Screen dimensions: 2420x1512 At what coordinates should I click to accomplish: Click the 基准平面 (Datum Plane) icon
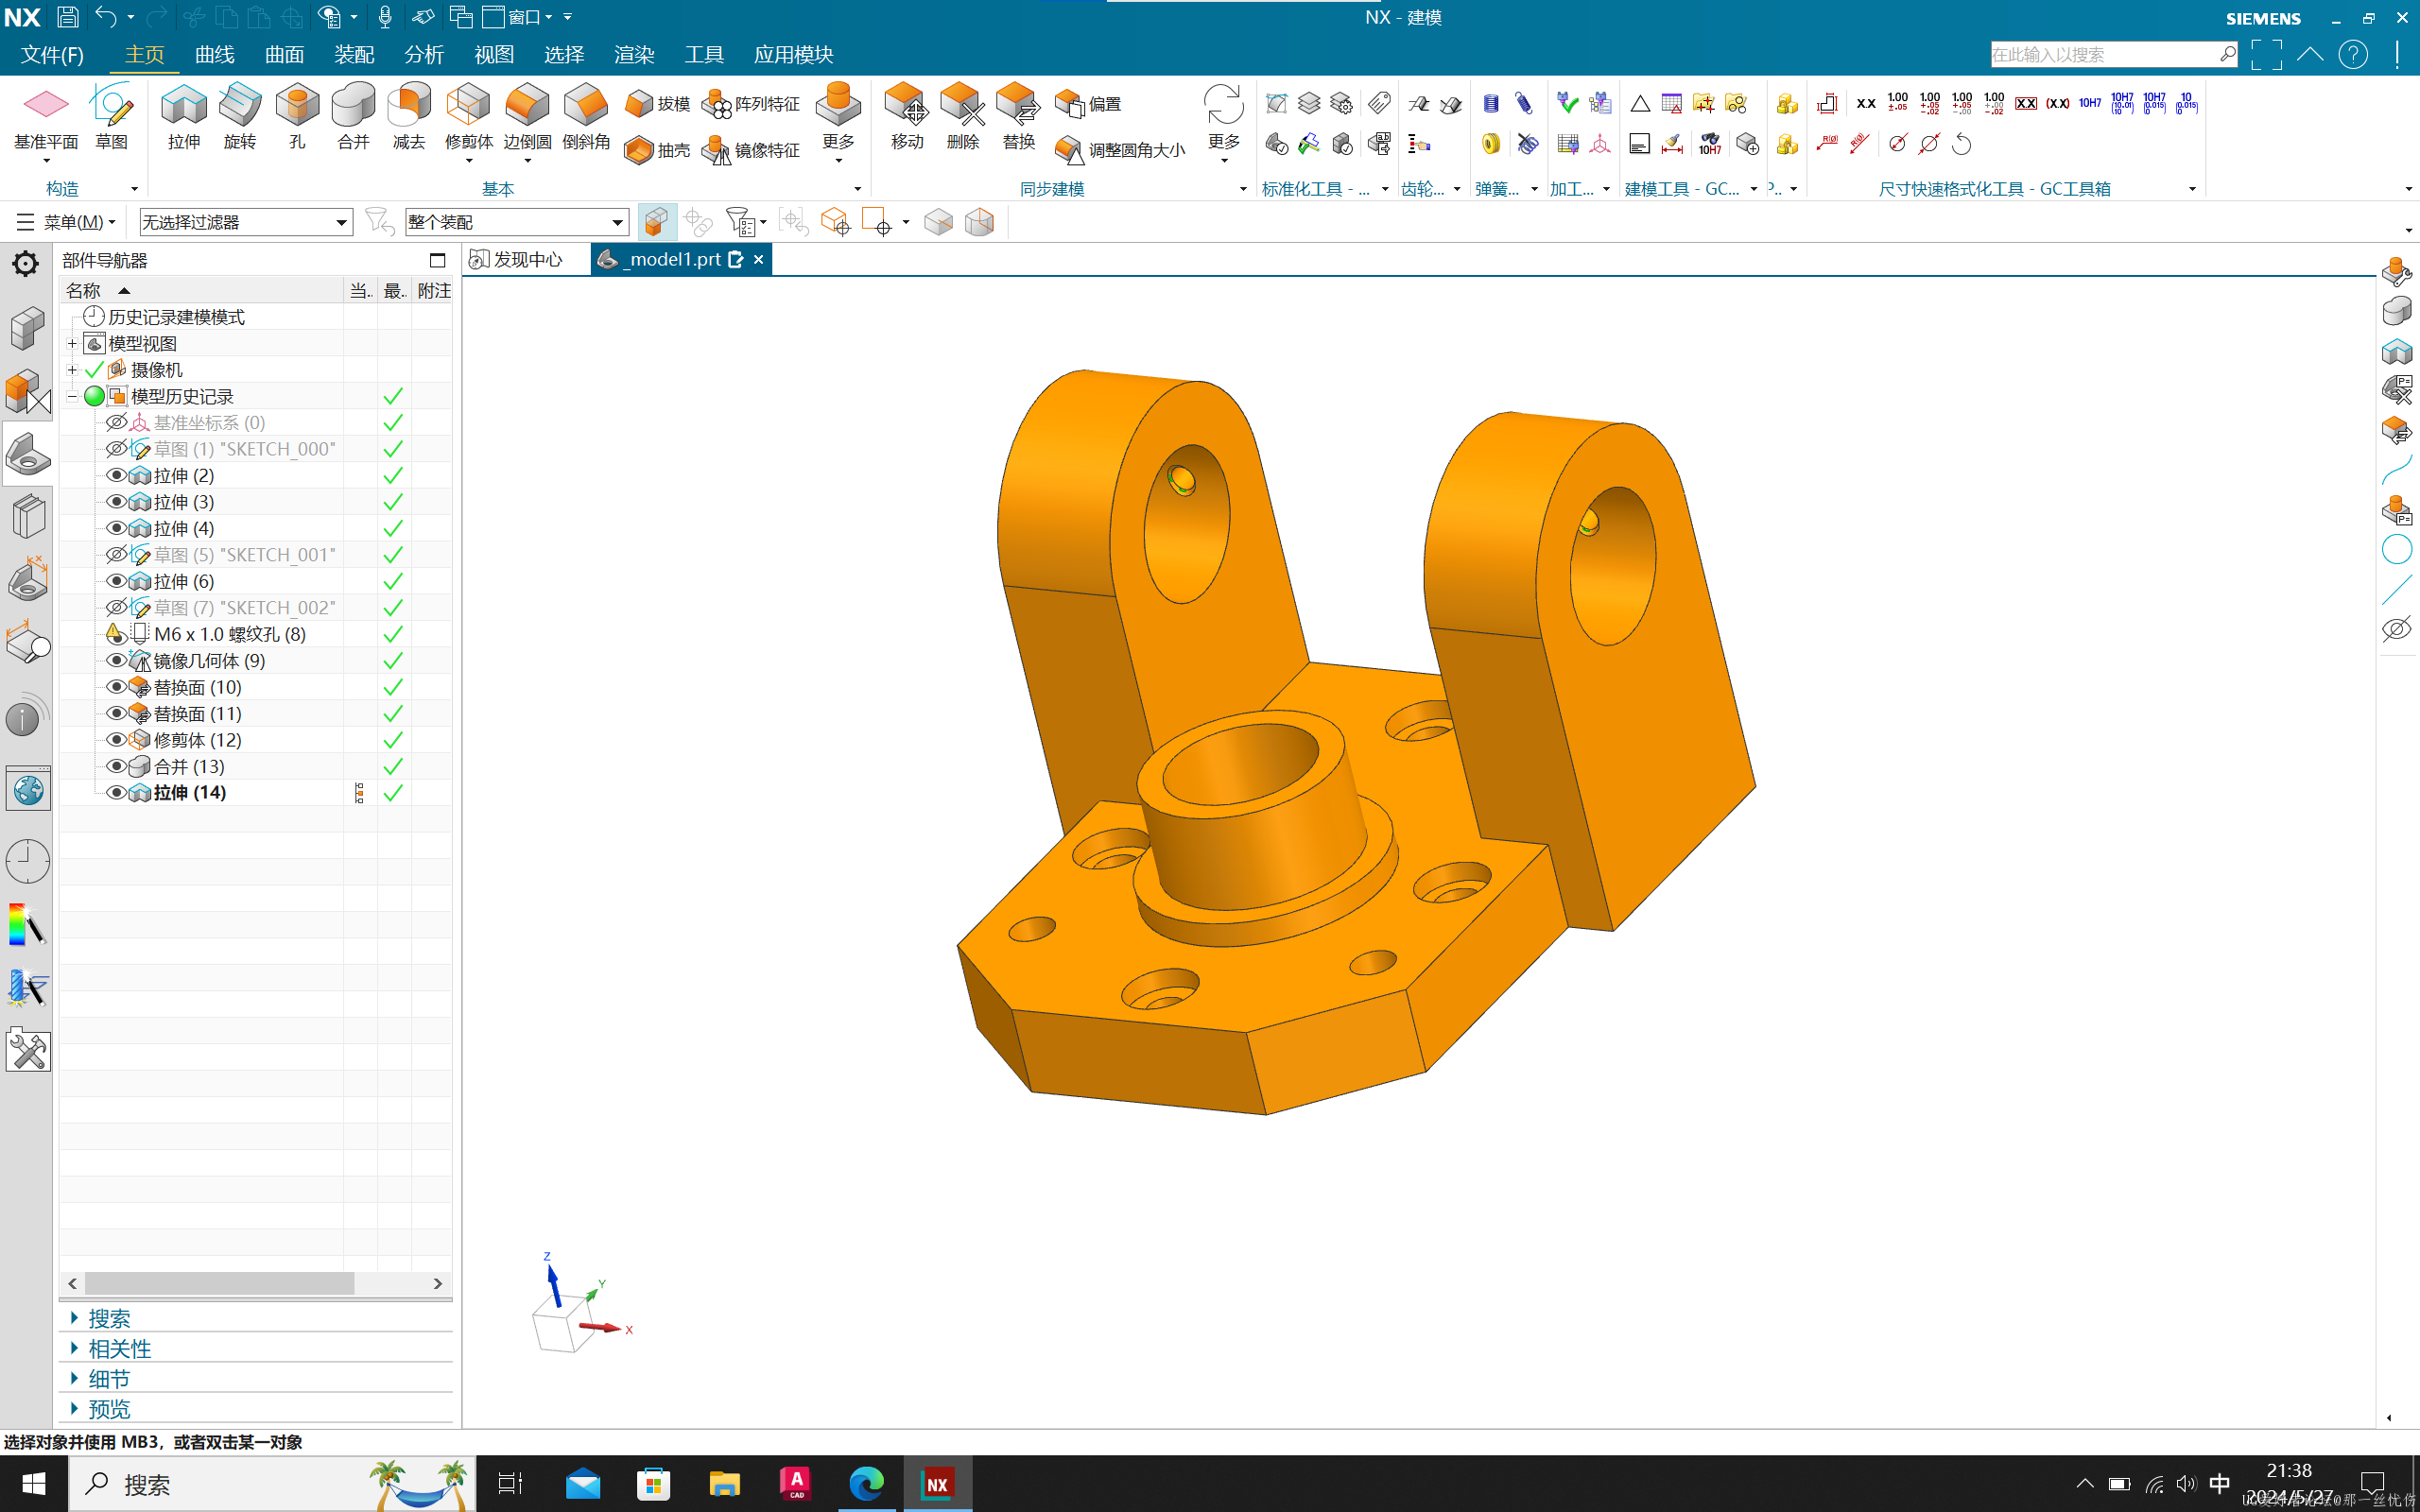click(46, 105)
